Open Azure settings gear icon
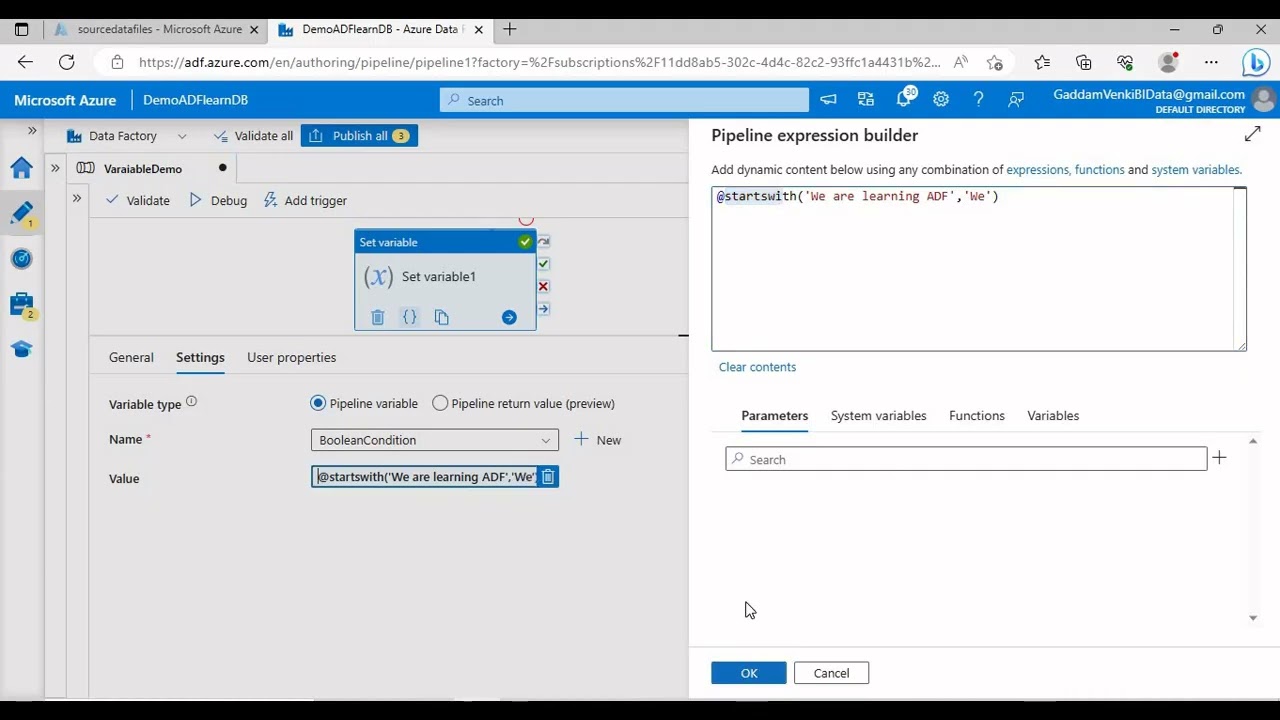The width and height of the screenshot is (1280, 720). (x=941, y=99)
